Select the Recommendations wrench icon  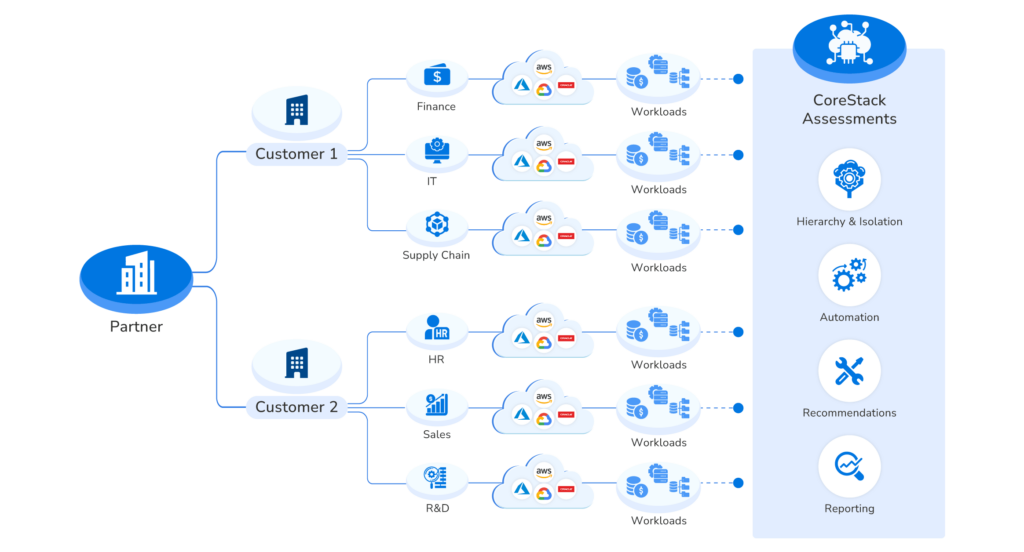click(x=849, y=371)
